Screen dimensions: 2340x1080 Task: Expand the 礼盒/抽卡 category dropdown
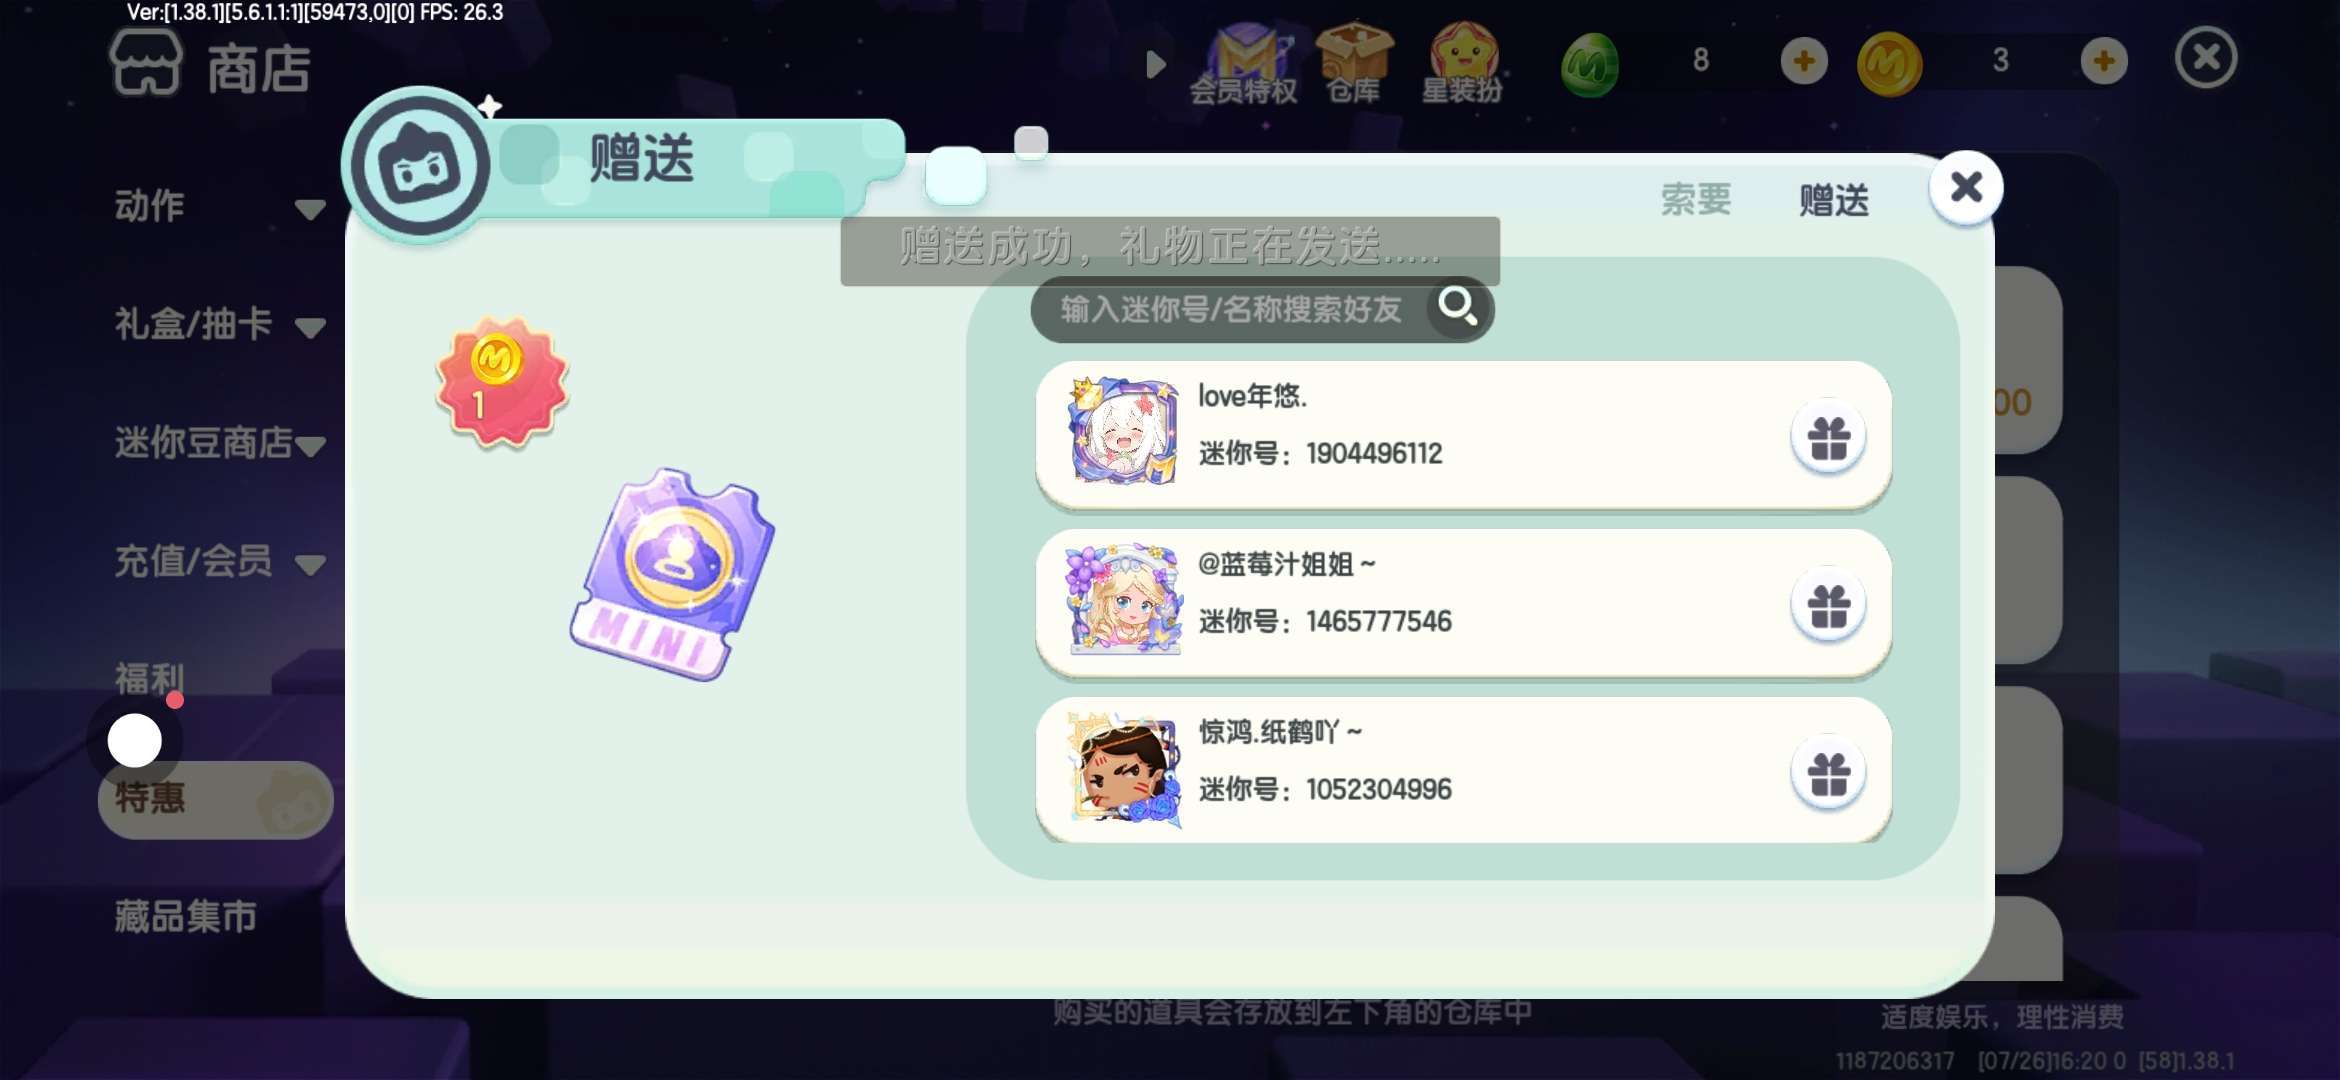pos(310,327)
